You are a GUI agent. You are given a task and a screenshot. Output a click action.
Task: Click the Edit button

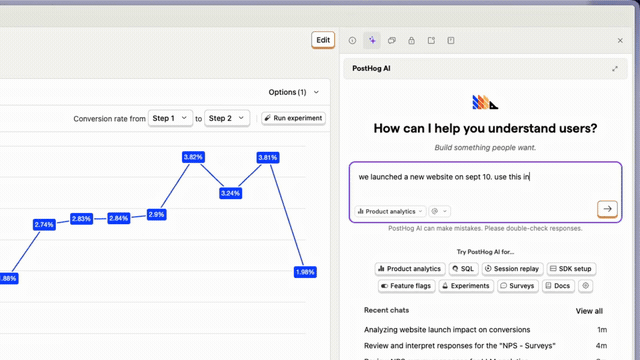tap(323, 40)
